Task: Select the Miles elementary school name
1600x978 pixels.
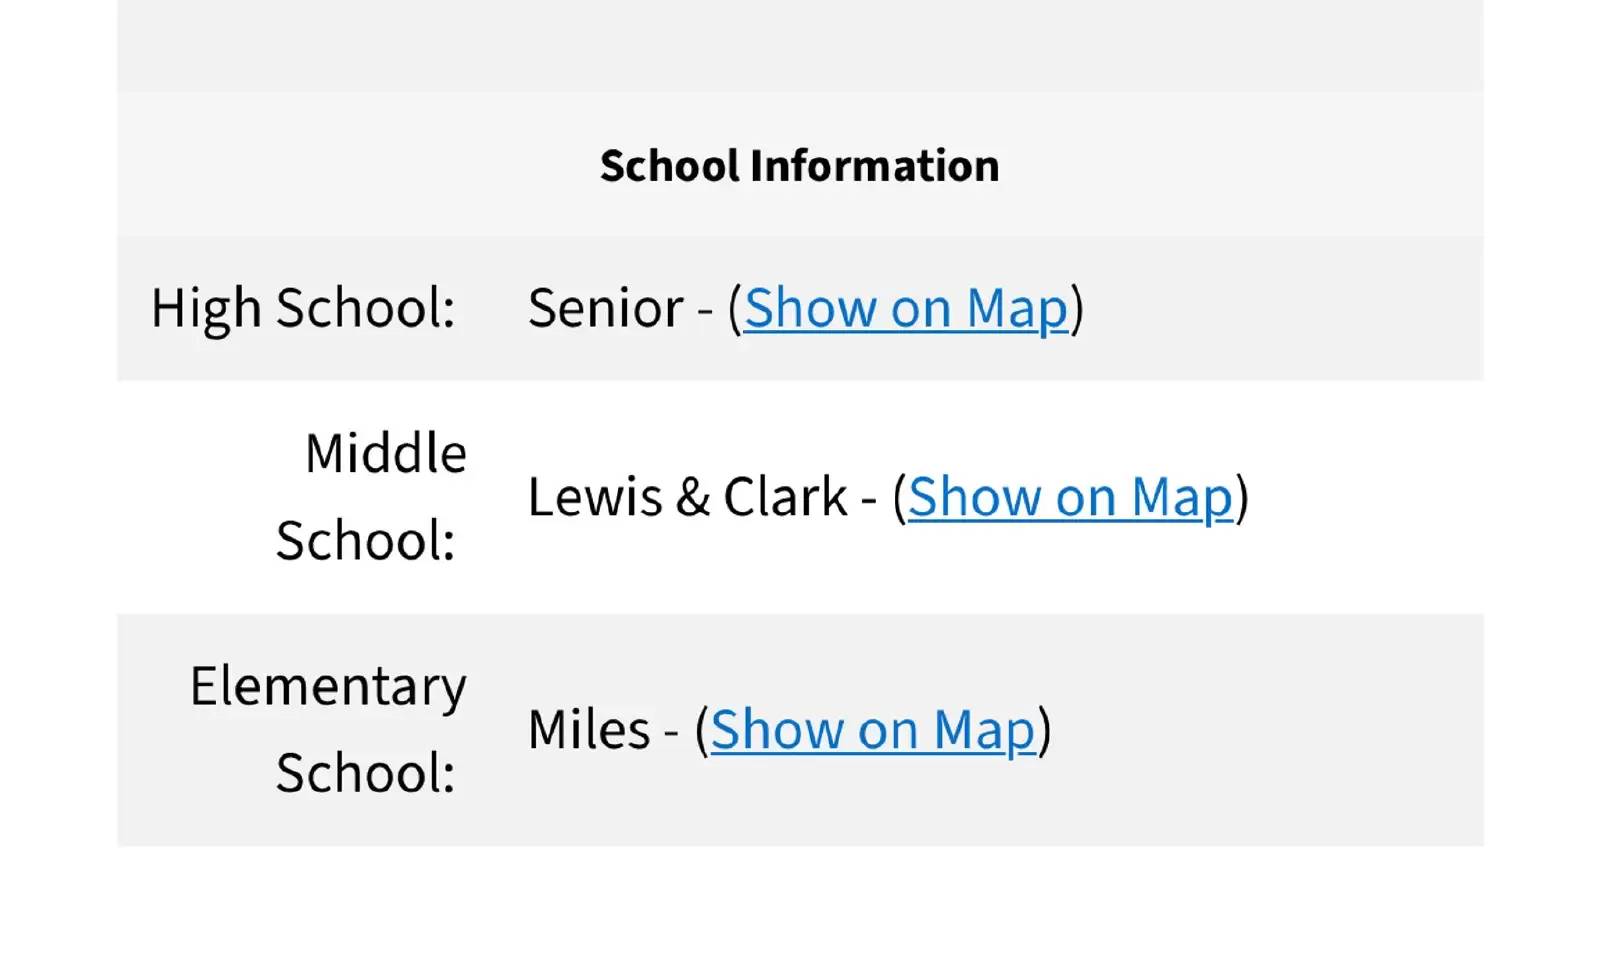Action: pyautogui.click(x=589, y=730)
